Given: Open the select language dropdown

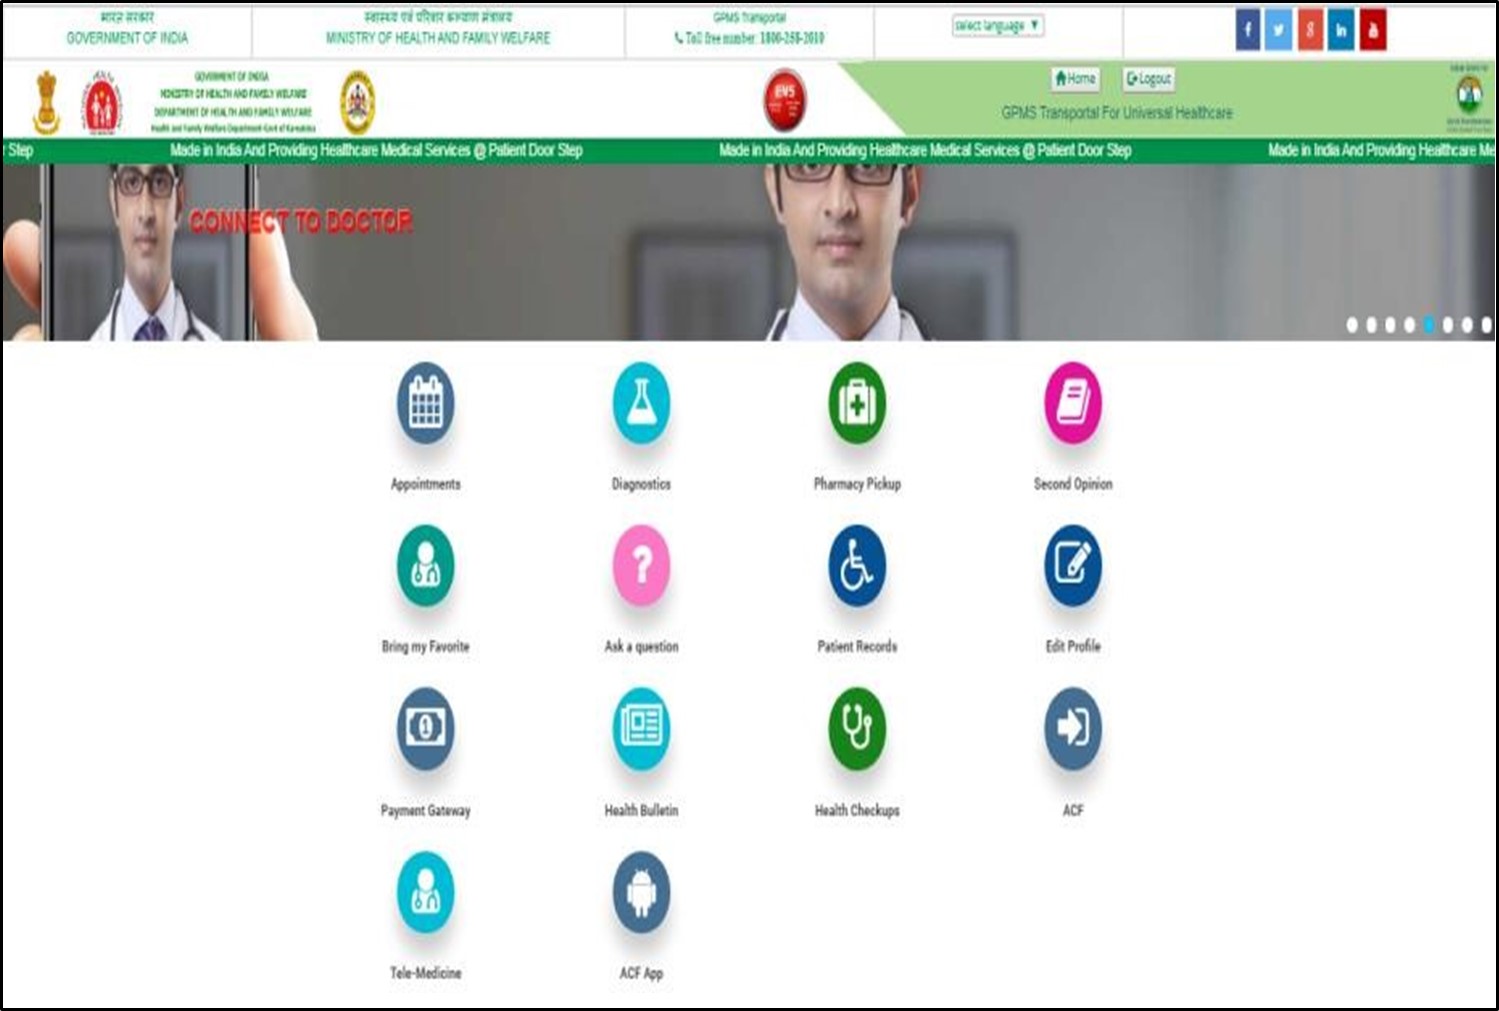Looking at the screenshot, I should (998, 25).
